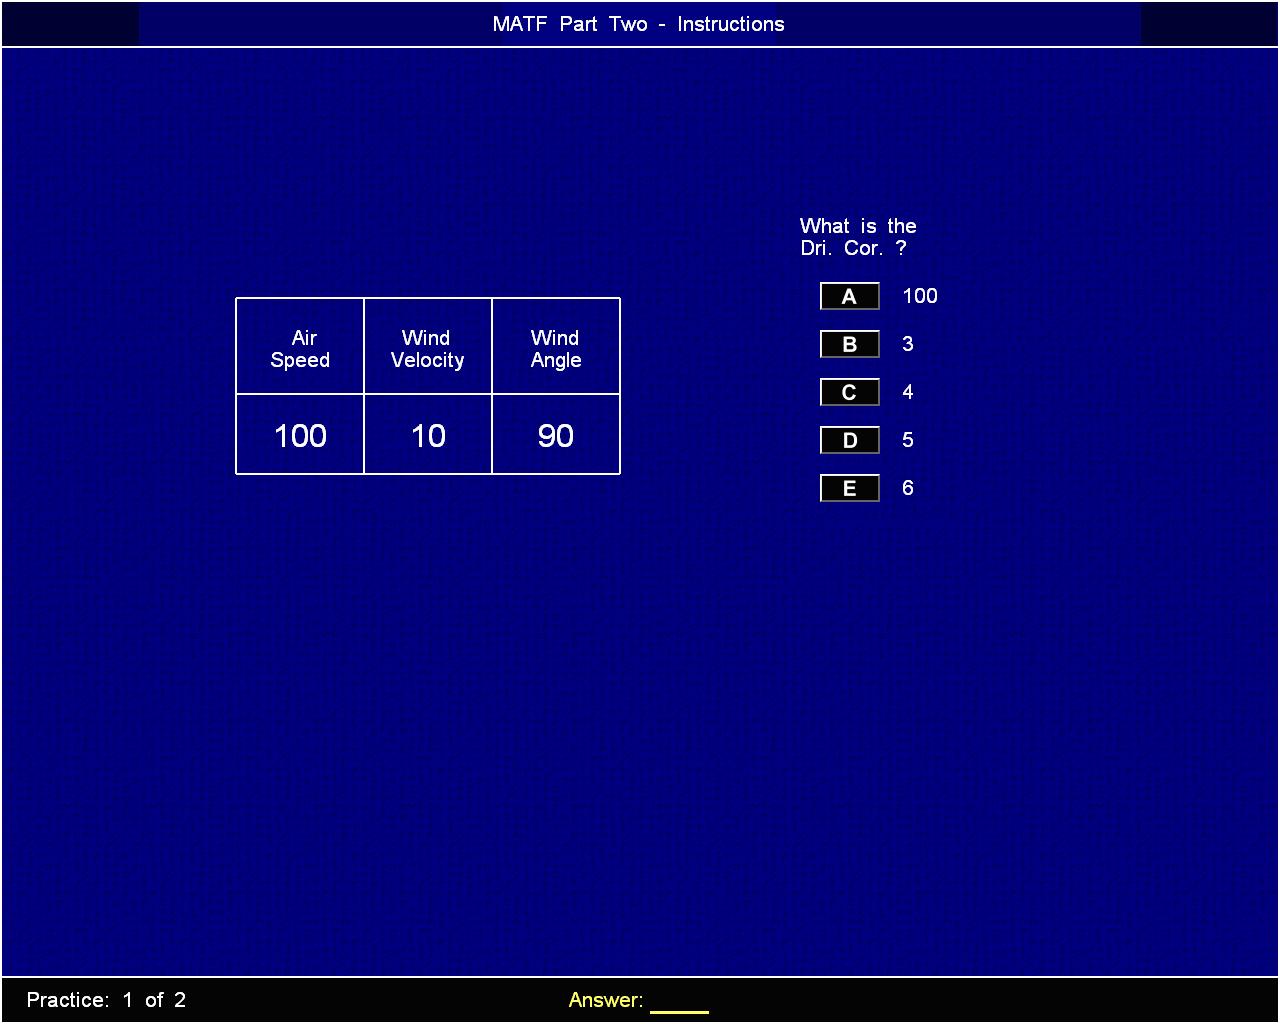The image size is (1280, 1024).
Task: Select the Wind Angle cell showing 90
Action: click(x=556, y=436)
